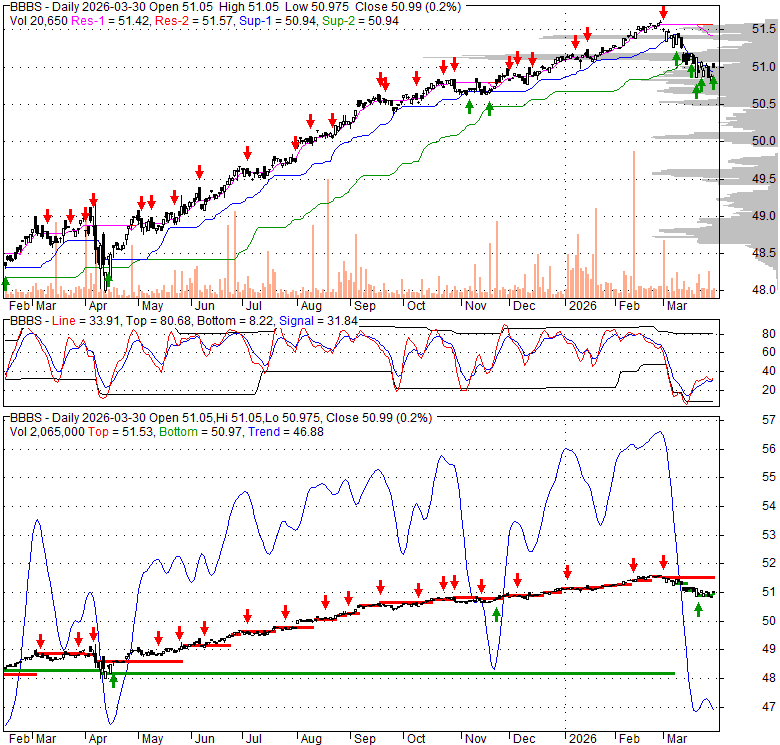This screenshot has width=780, height=745.
Task: Click the 2026 label on bottom chart time axis
Action: tap(583, 739)
